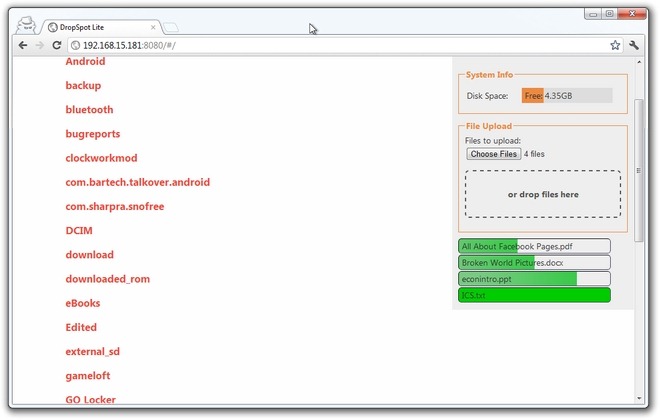
Task: Click the '4 files' label
Action: pyautogui.click(x=534, y=154)
